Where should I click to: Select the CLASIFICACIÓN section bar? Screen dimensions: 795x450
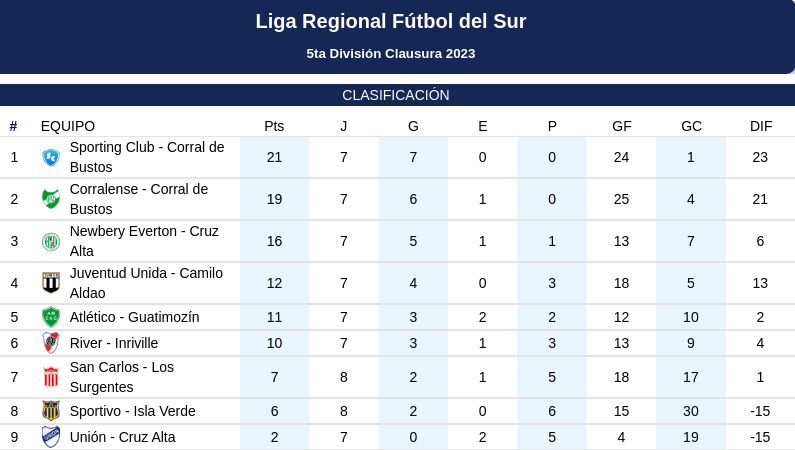point(398,95)
